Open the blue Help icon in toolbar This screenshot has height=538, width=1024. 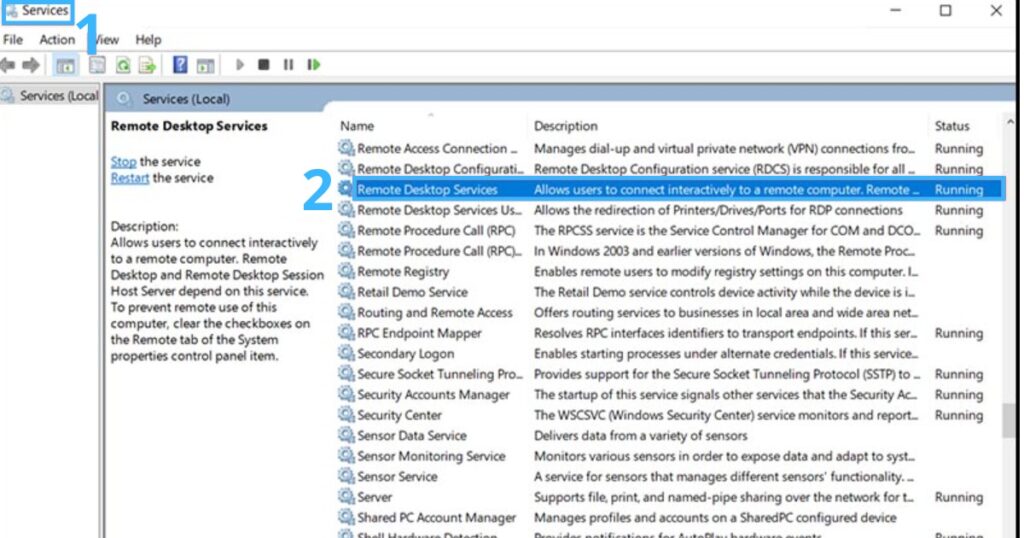(x=180, y=65)
